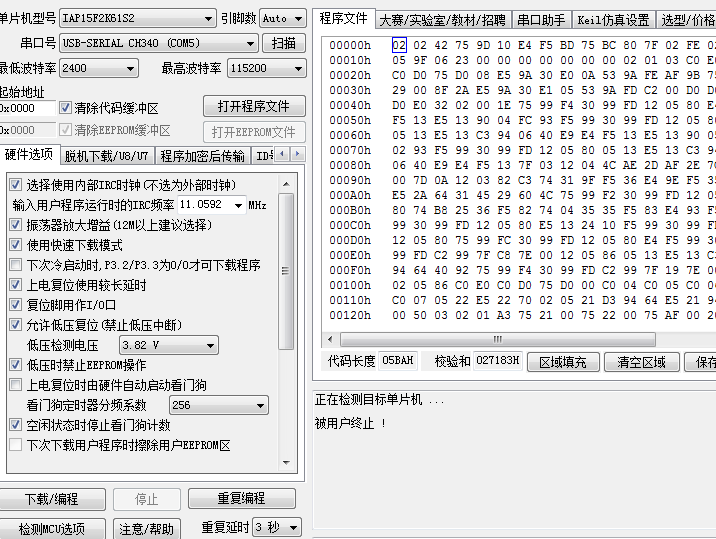Toggle 清除代码缓冲区 checkbox
The height and width of the screenshot is (539, 716).
tap(65, 108)
